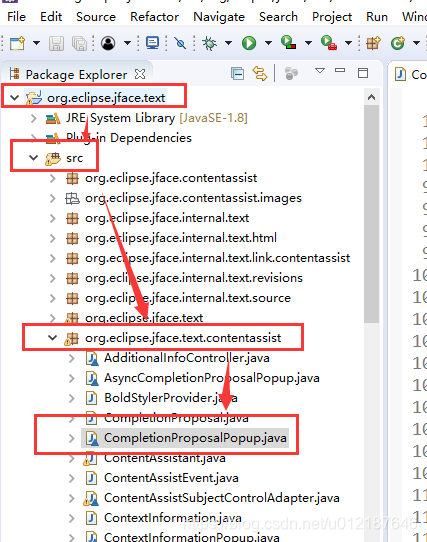Open the Edit menu
This screenshot has height=542, width=427.
point(51,17)
